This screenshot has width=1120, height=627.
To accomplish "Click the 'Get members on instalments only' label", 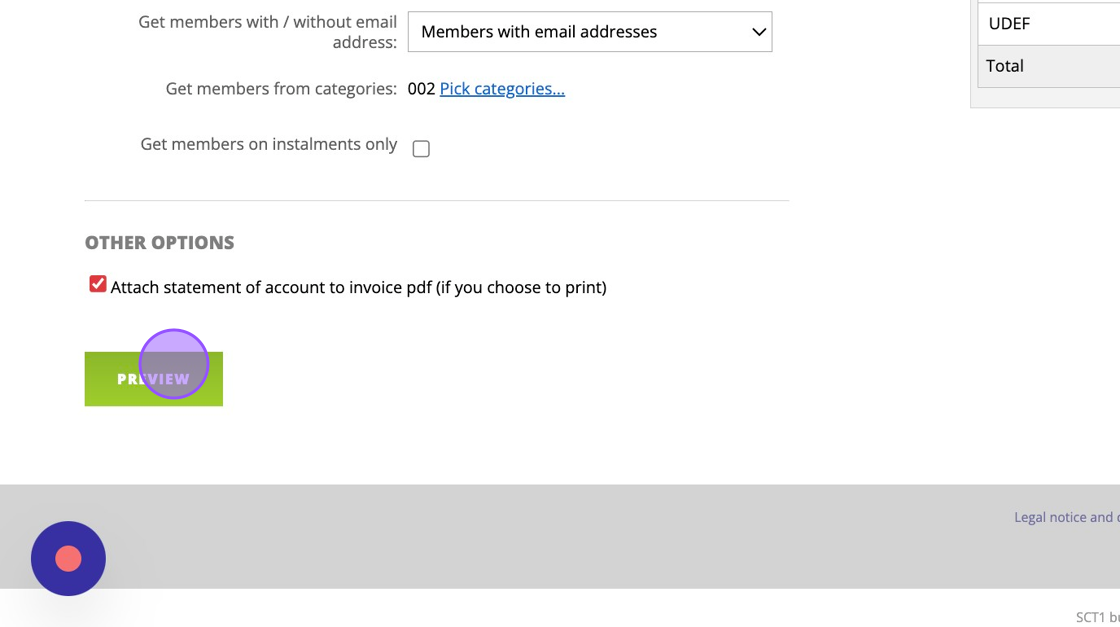I will [x=268, y=144].
